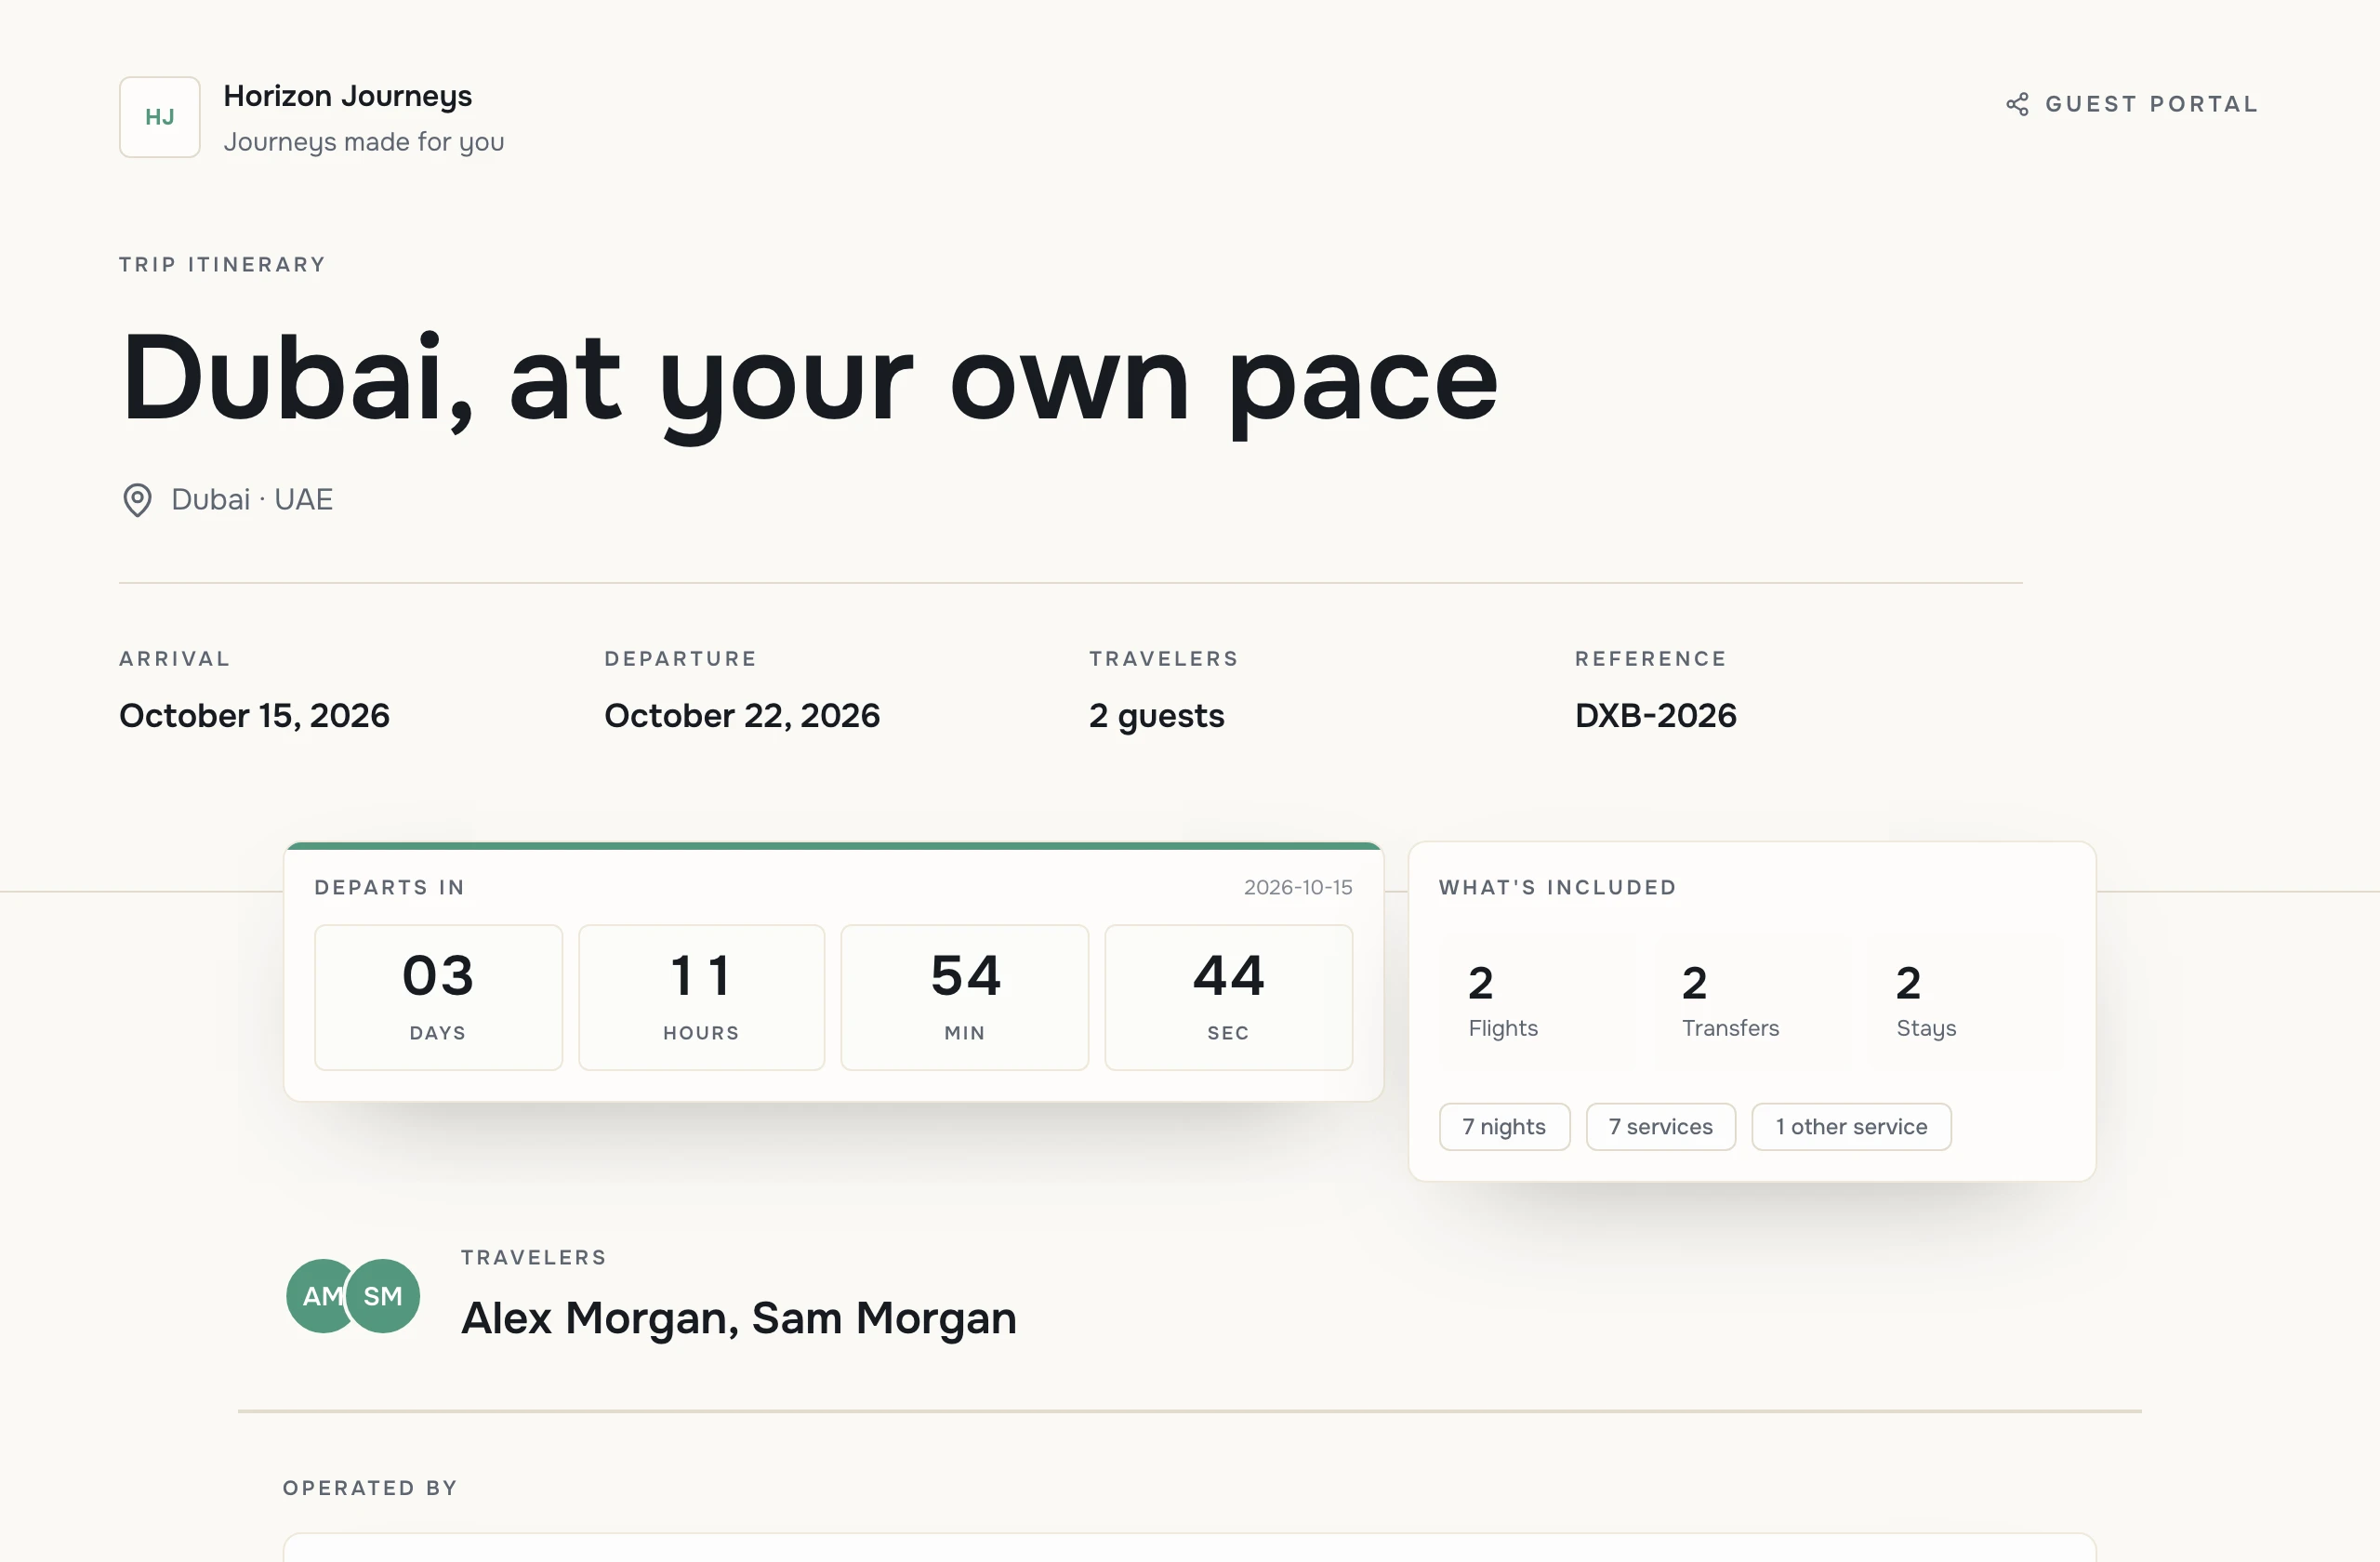Click the Transfers count tile
The width and height of the screenshot is (2380, 1562).
click(x=1751, y=1001)
